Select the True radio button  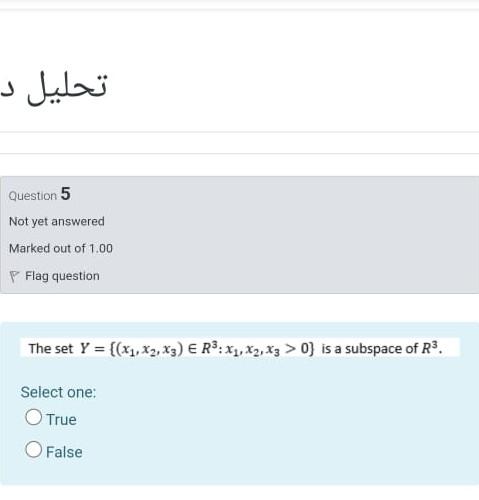pos(33,417)
